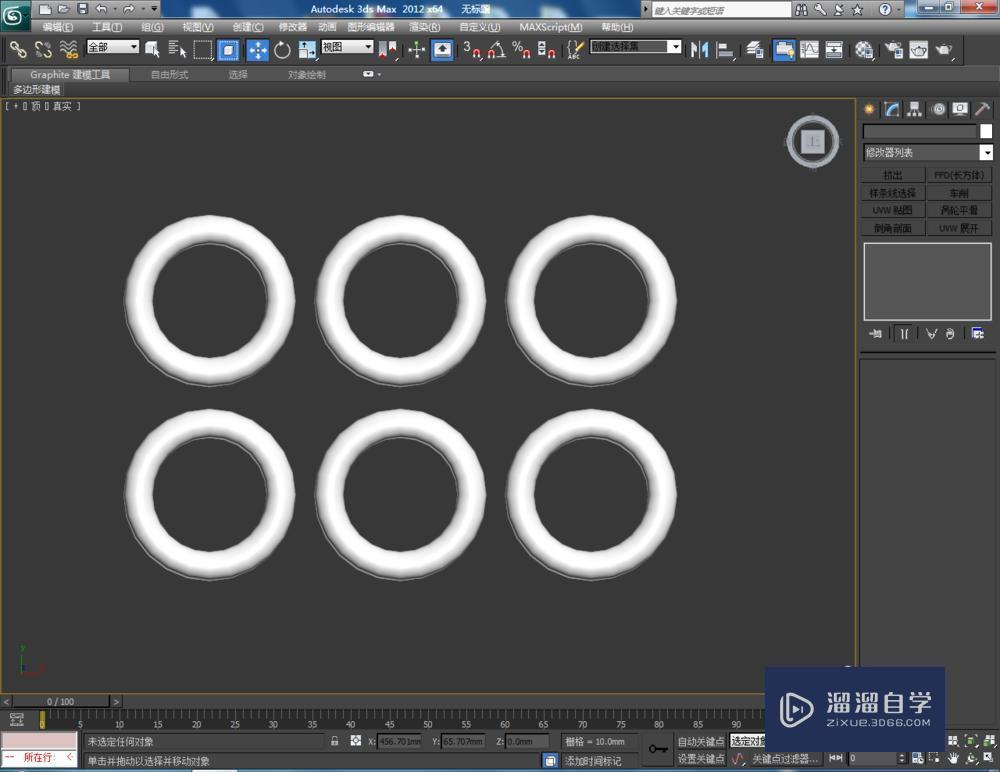Click the 车削 modifier button

pos(957,191)
